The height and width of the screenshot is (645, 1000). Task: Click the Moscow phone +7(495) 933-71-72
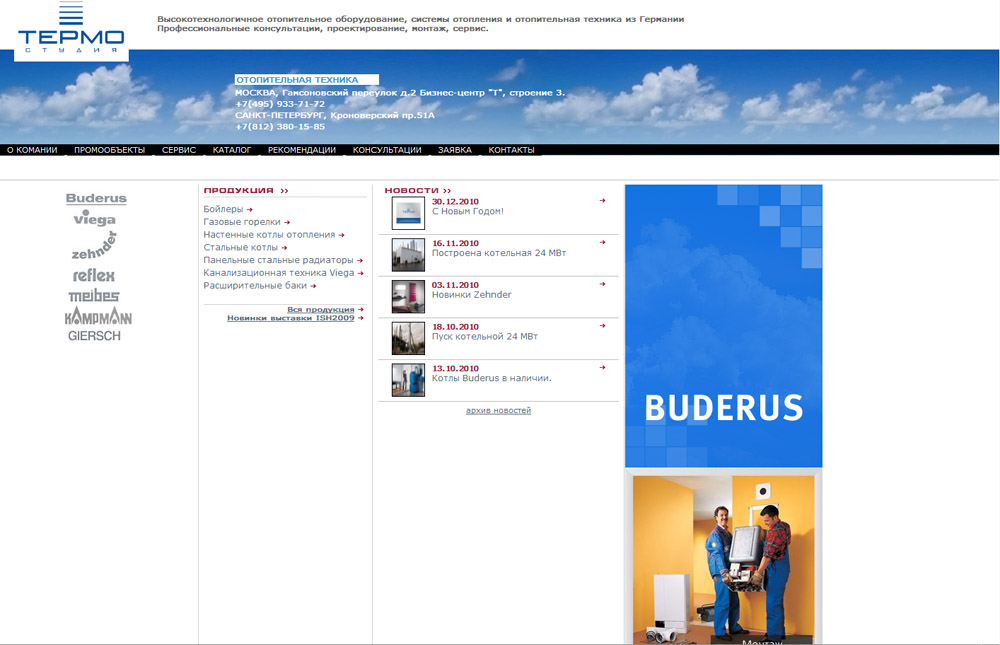(x=280, y=104)
